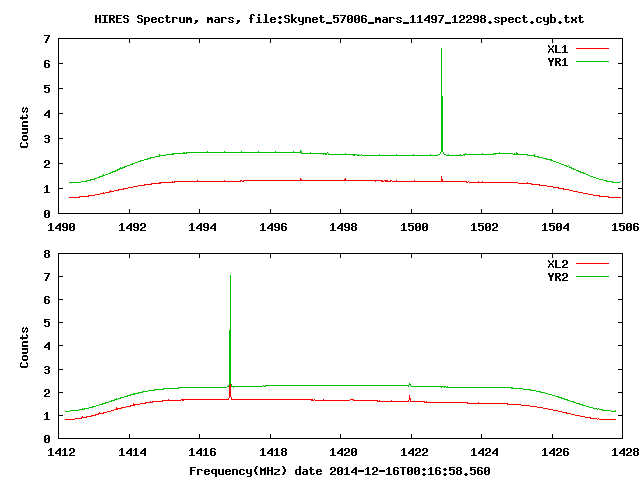640x480 pixels.
Task: Click the XL2 legend label
Action: pyautogui.click(x=558, y=264)
